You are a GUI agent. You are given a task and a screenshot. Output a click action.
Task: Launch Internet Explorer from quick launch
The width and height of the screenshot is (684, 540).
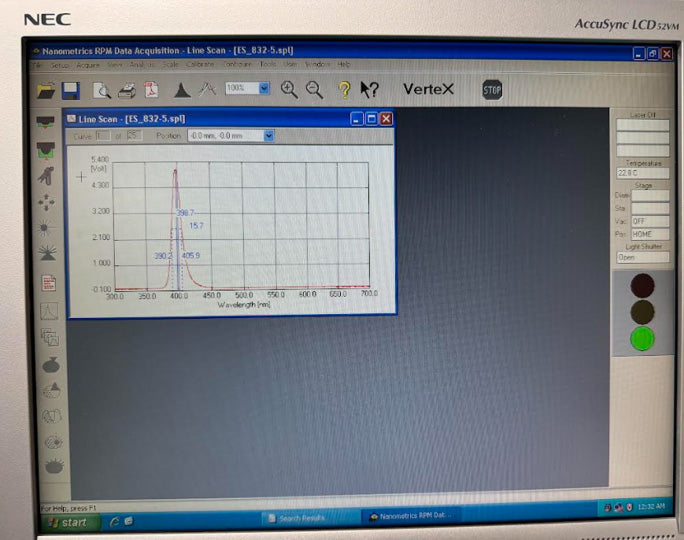(x=115, y=521)
